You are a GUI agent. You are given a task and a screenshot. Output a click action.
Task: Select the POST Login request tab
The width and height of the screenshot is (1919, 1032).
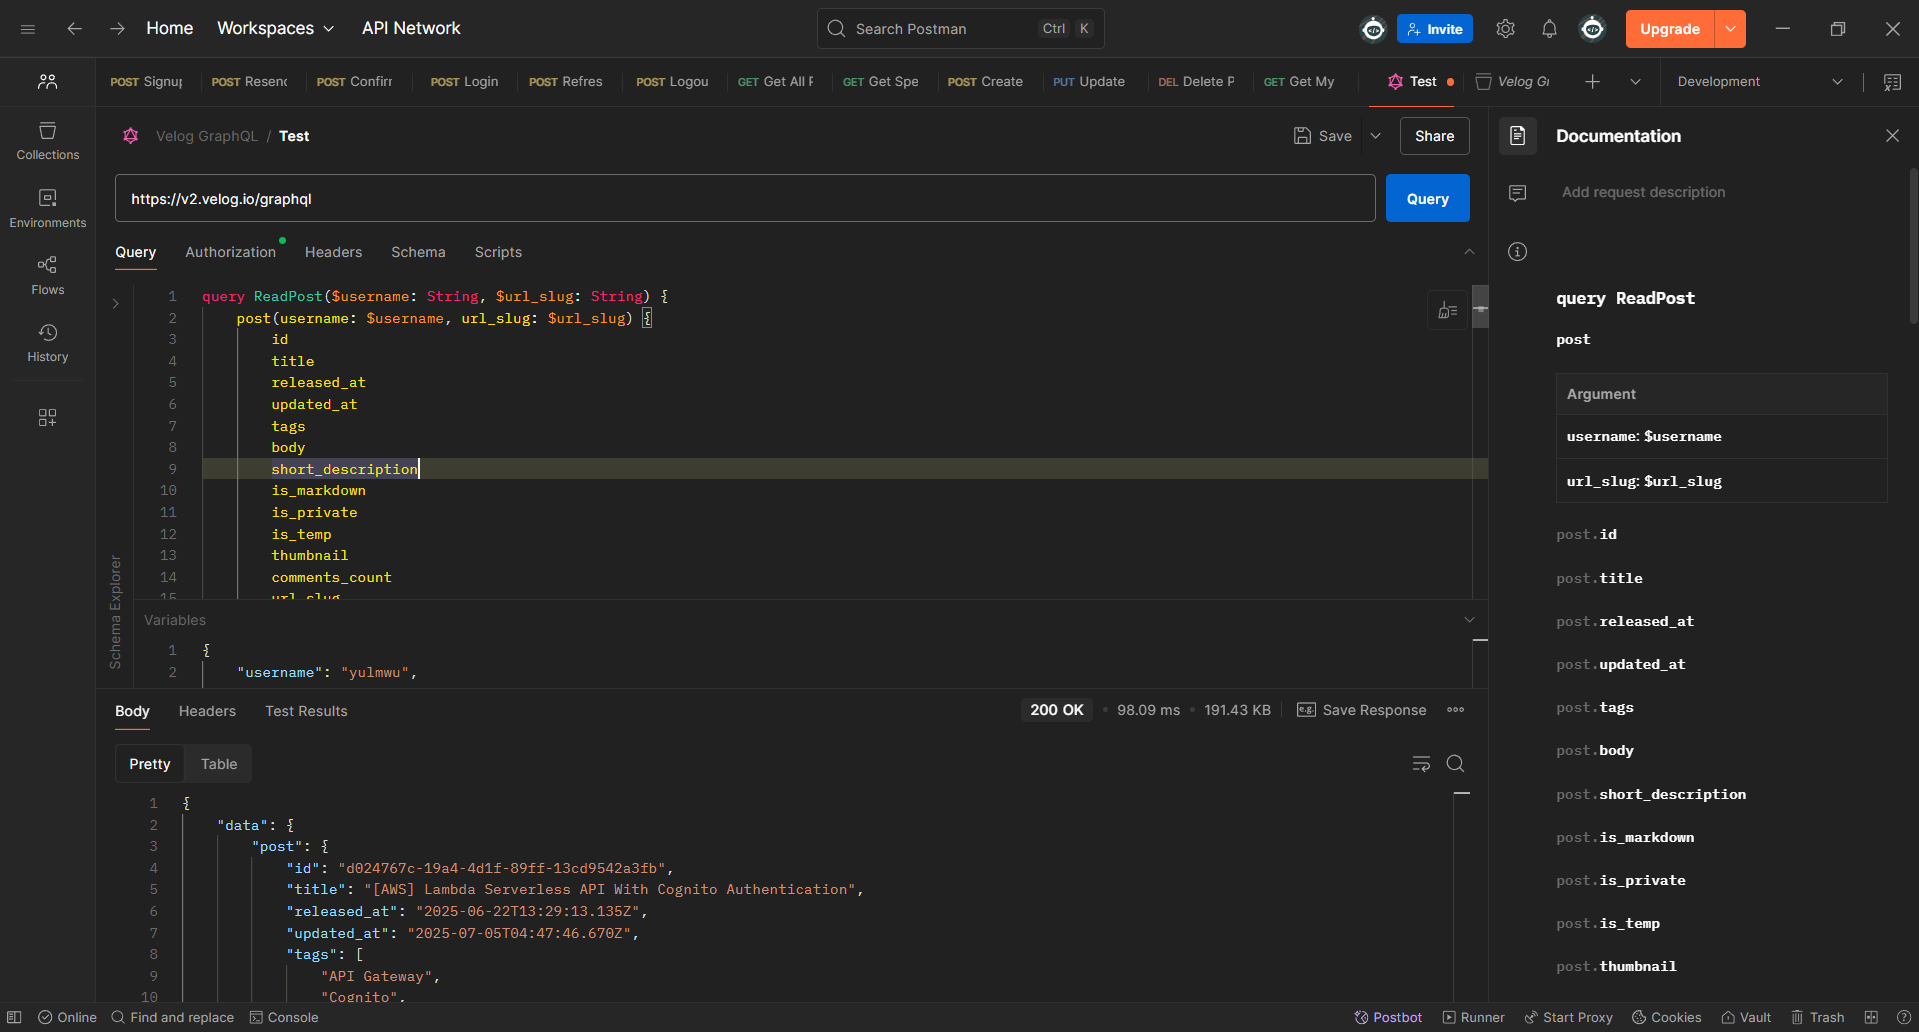pyautogui.click(x=464, y=82)
